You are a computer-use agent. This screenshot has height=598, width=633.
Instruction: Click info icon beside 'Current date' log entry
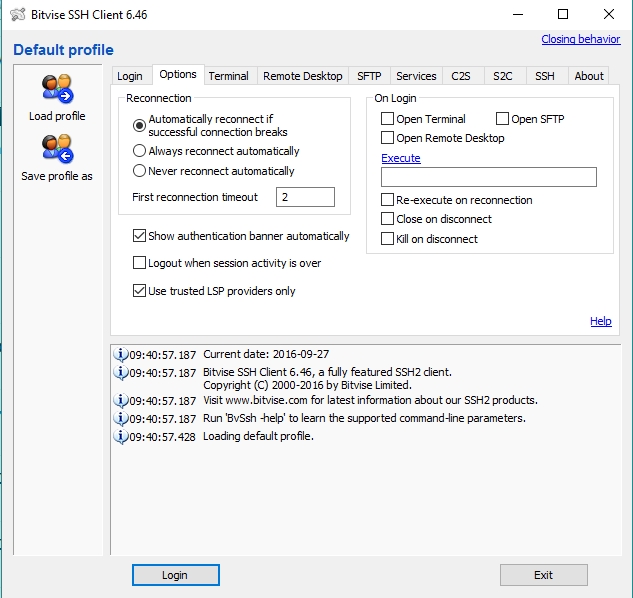(120, 354)
